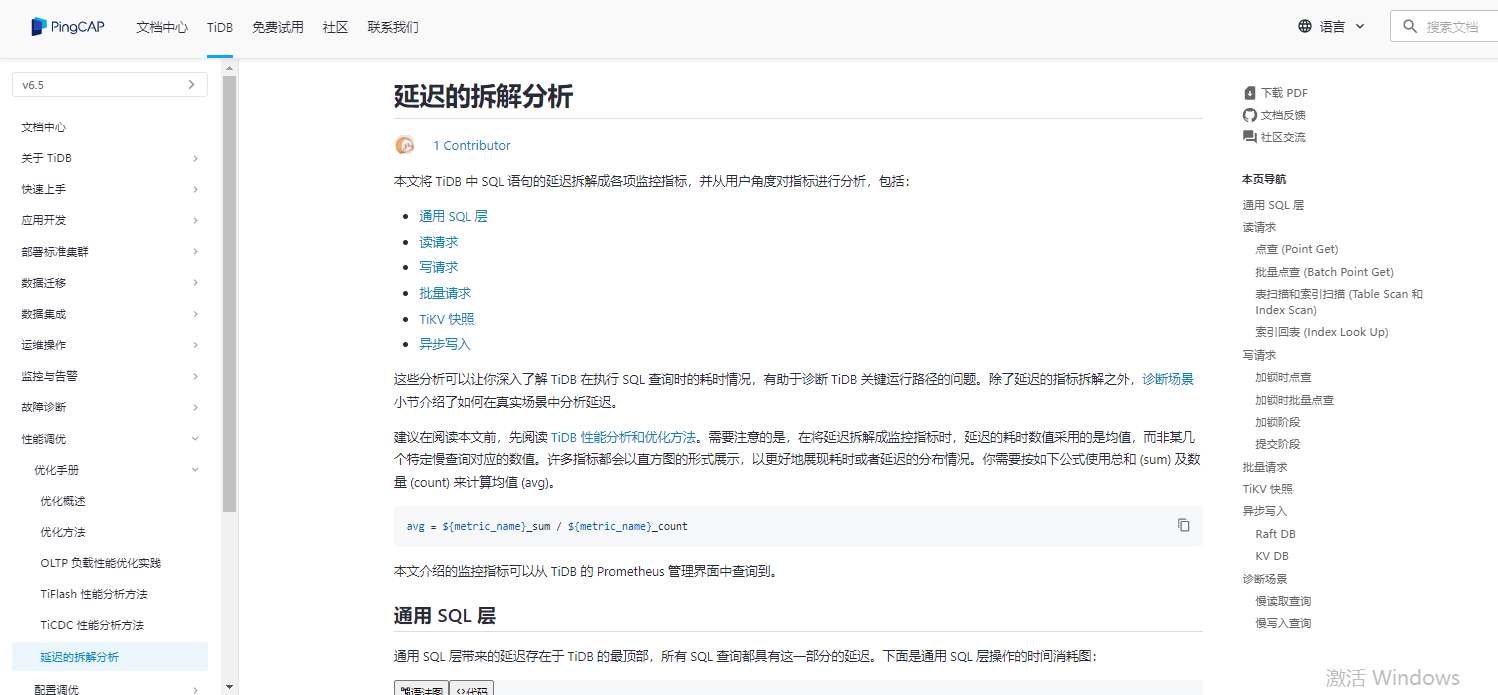The width and height of the screenshot is (1498, 695).
Task: Click sidebar scrollbar down arrow
Action: pos(229,687)
